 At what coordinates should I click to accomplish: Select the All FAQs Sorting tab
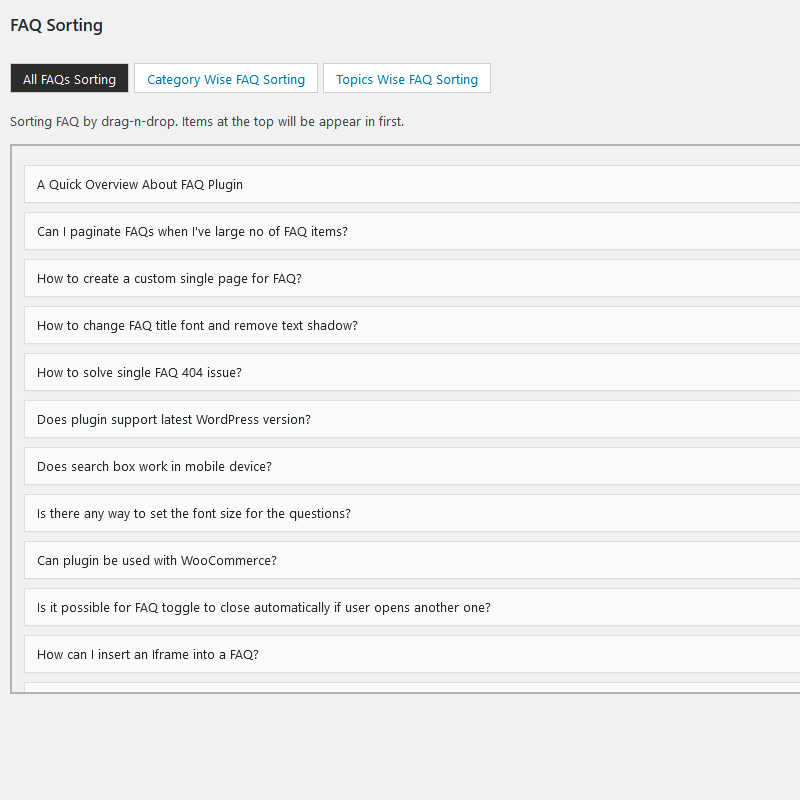click(69, 77)
